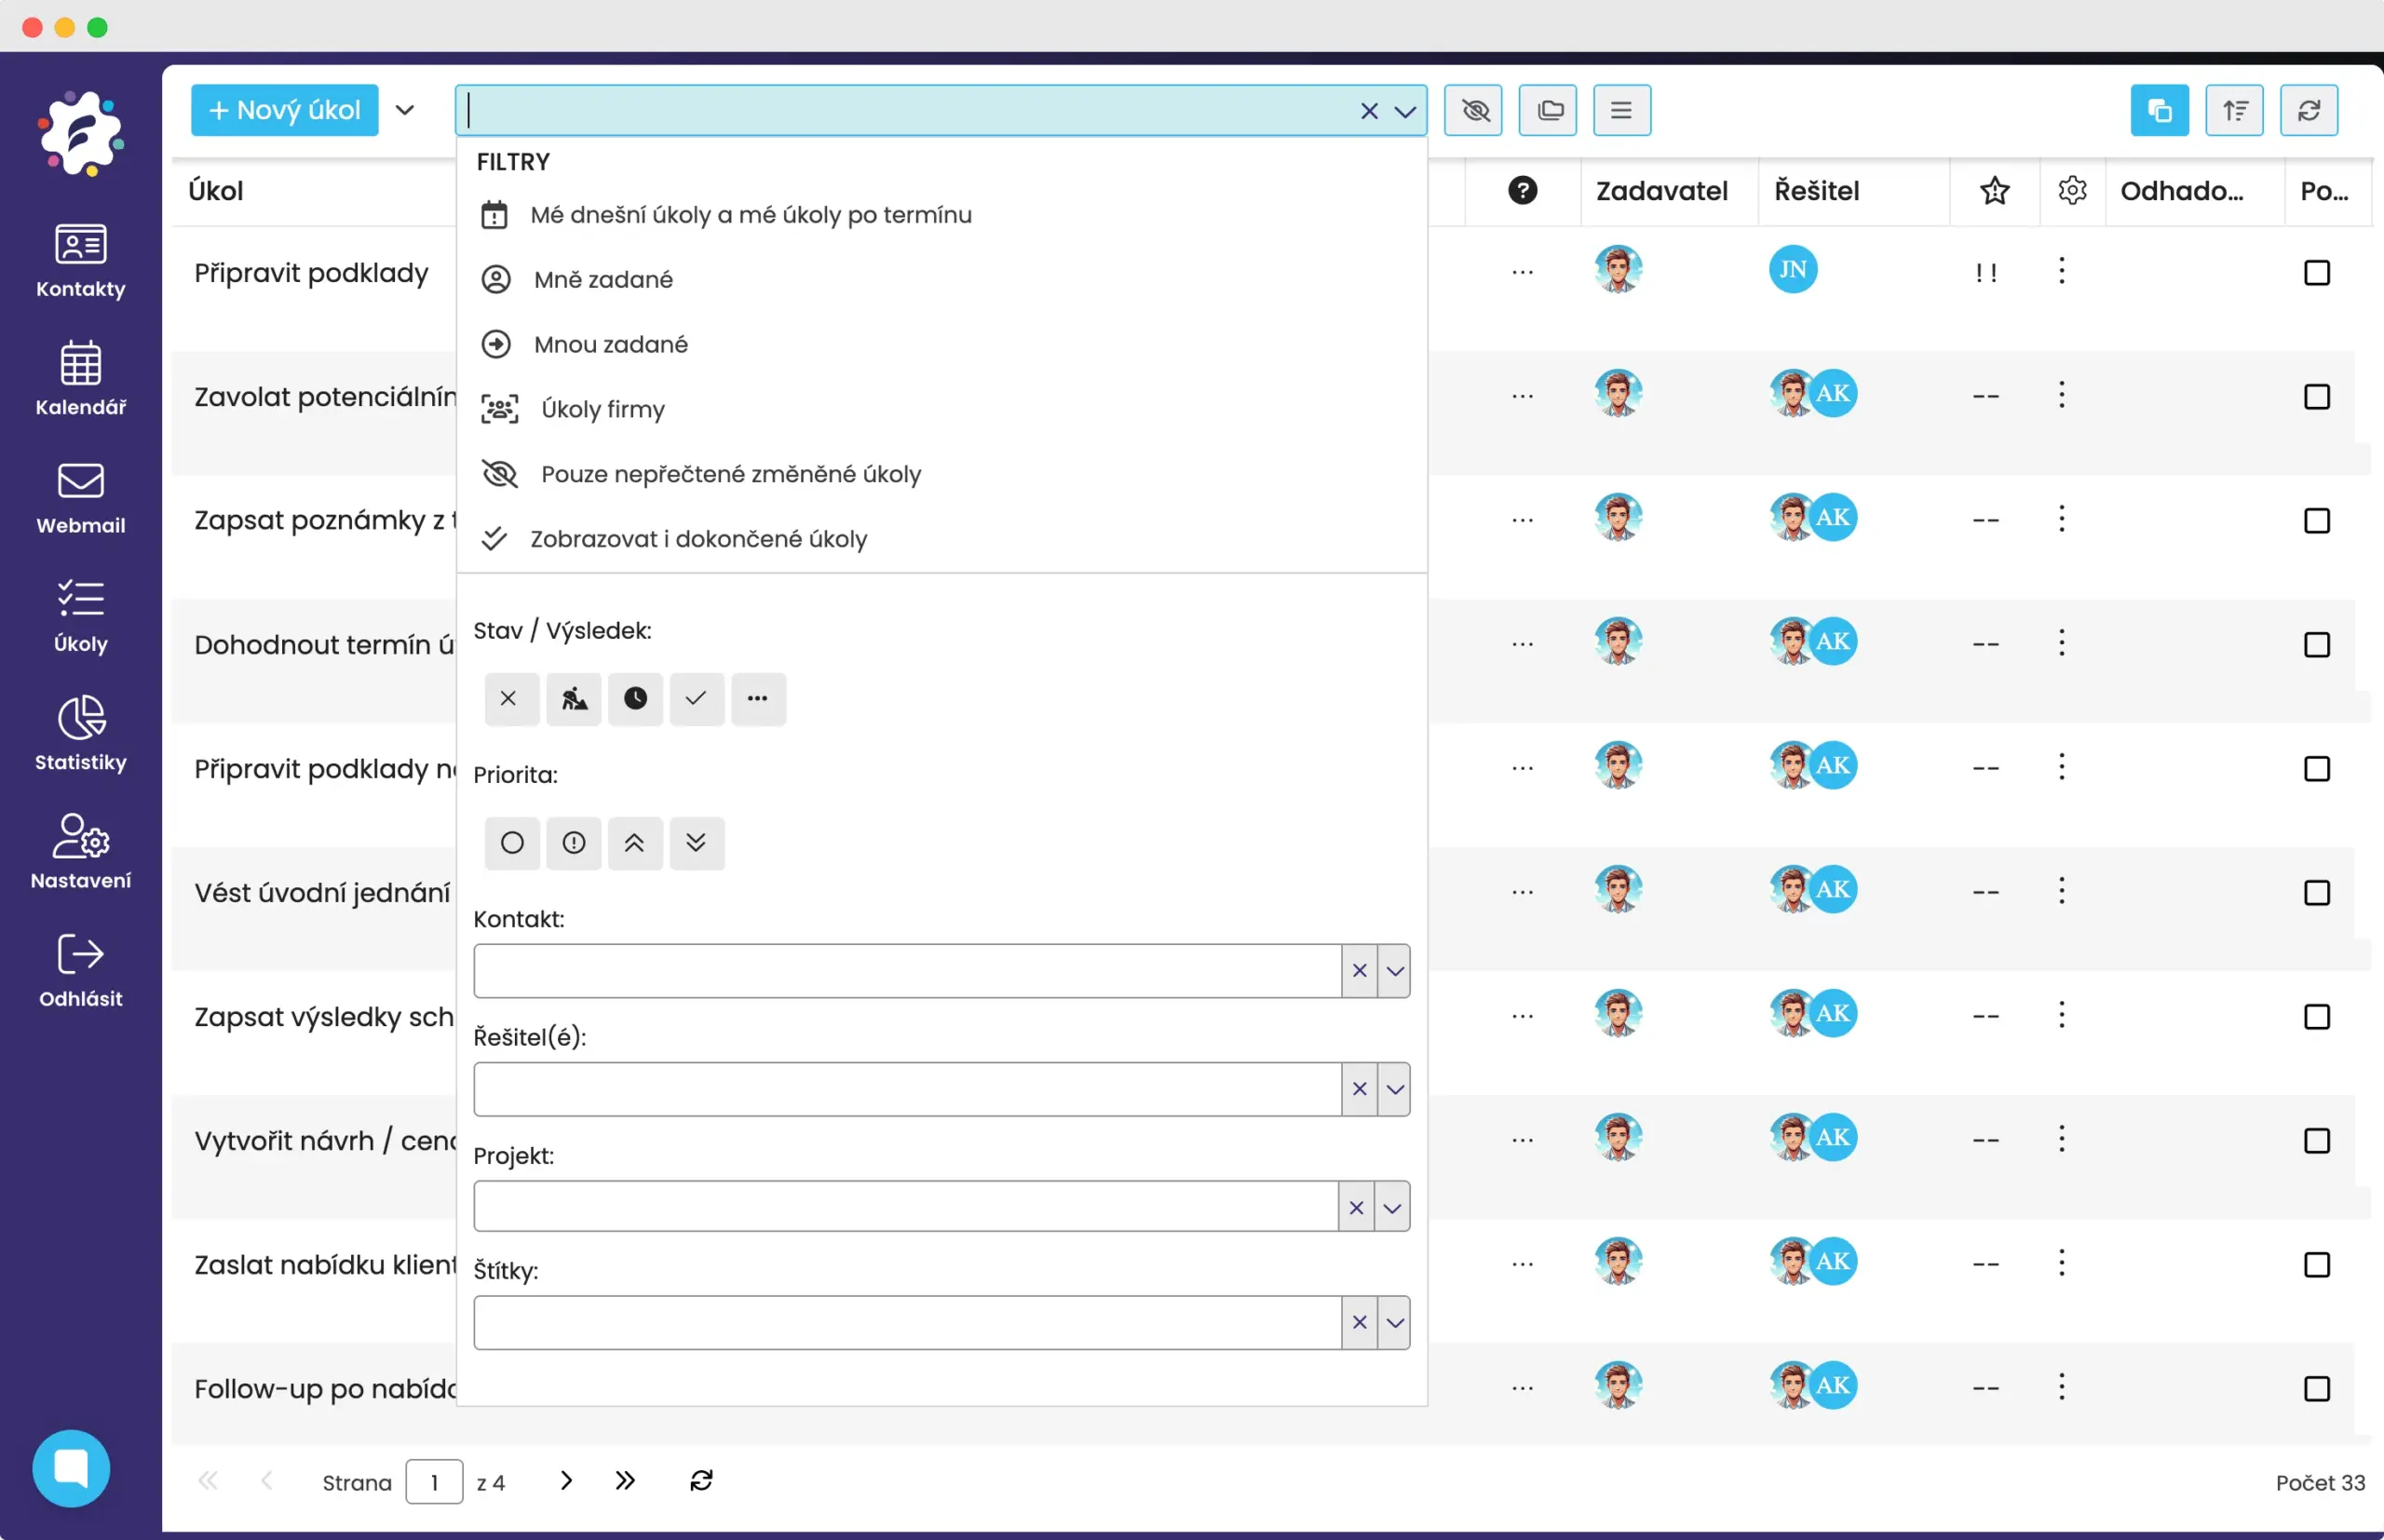Click the Nový úkol button
This screenshot has width=2384, height=1540.
pos(284,110)
